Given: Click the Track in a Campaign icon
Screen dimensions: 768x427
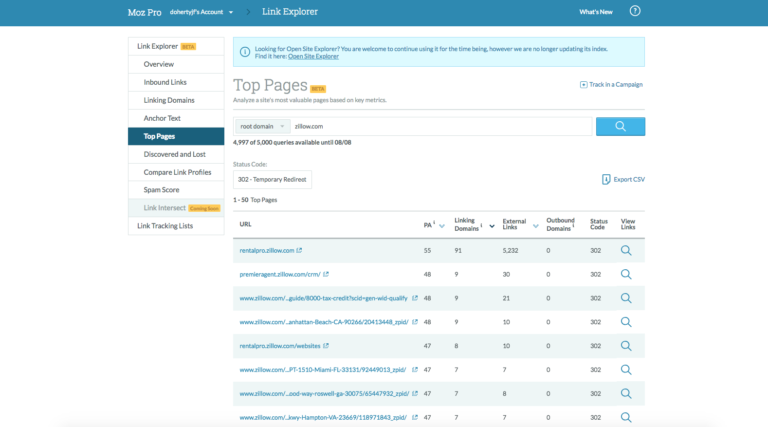Looking at the screenshot, I should click(583, 85).
